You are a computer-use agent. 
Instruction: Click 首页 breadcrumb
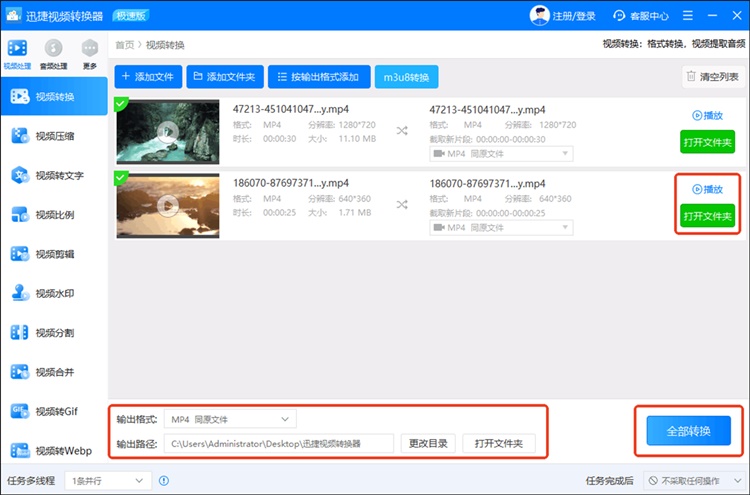125,45
